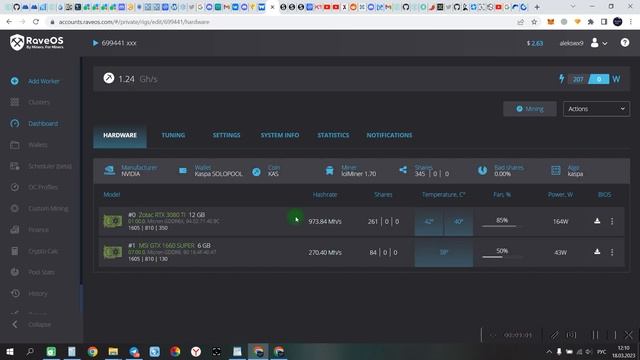
Task: Open Add Worker in sidebar
Action: click(x=44, y=81)
